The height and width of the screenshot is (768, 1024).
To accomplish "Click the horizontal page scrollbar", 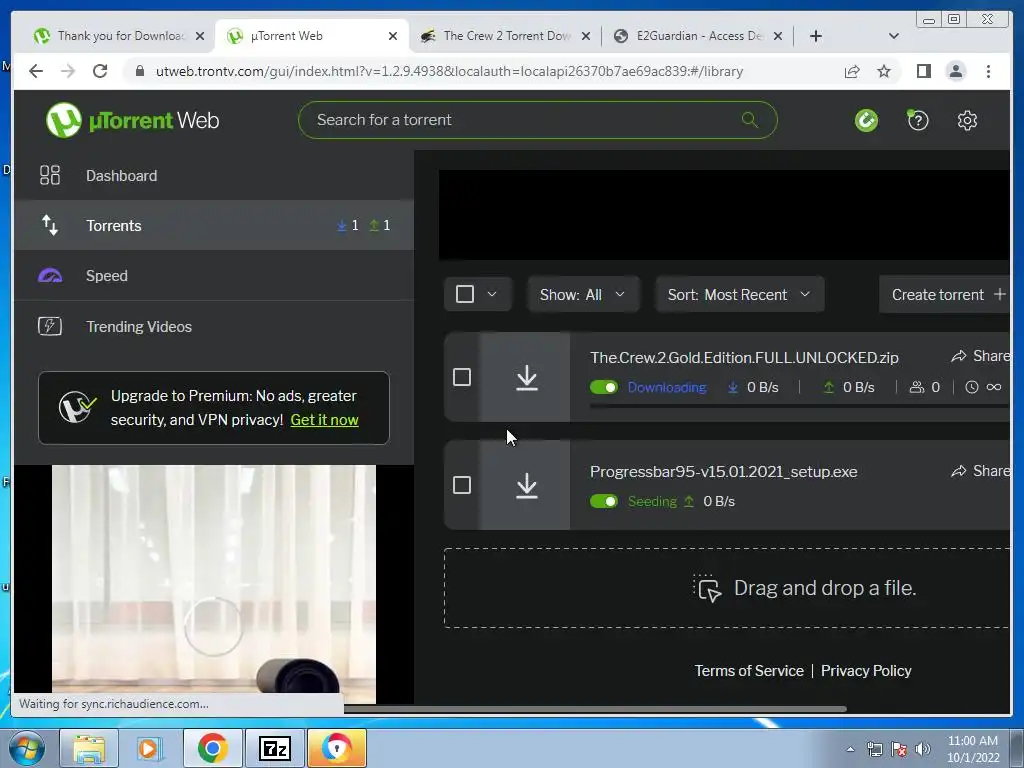I will click(x=594, y=709).
